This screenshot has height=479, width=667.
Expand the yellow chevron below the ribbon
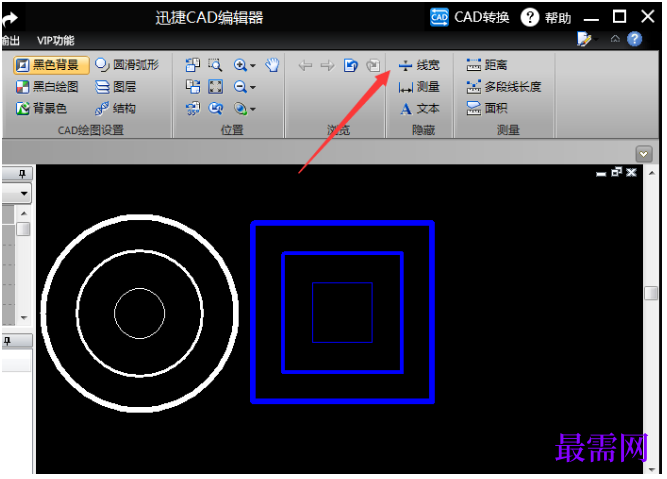645,154
